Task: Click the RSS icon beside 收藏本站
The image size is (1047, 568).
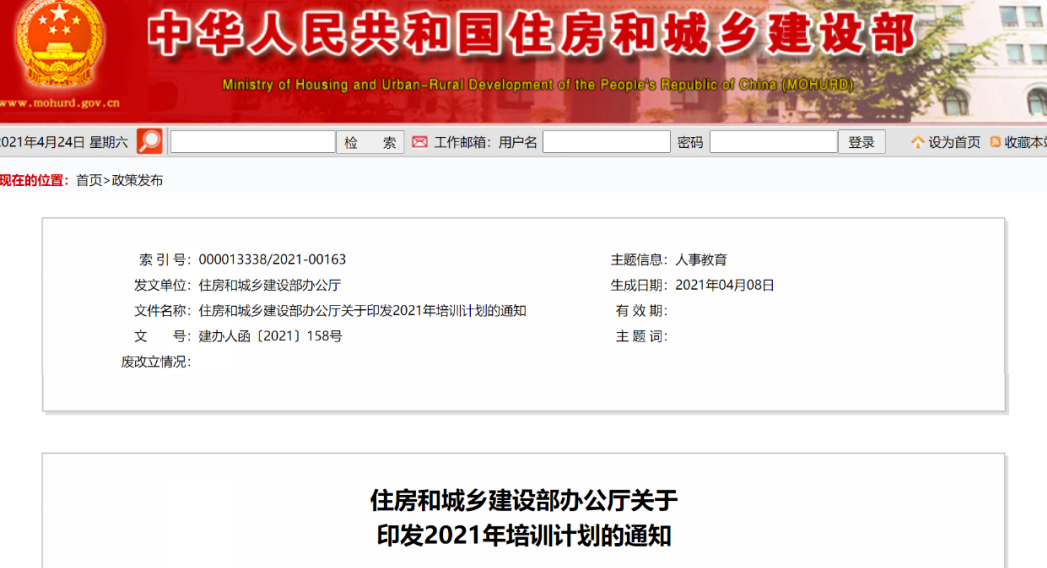Action: (995, 142)
